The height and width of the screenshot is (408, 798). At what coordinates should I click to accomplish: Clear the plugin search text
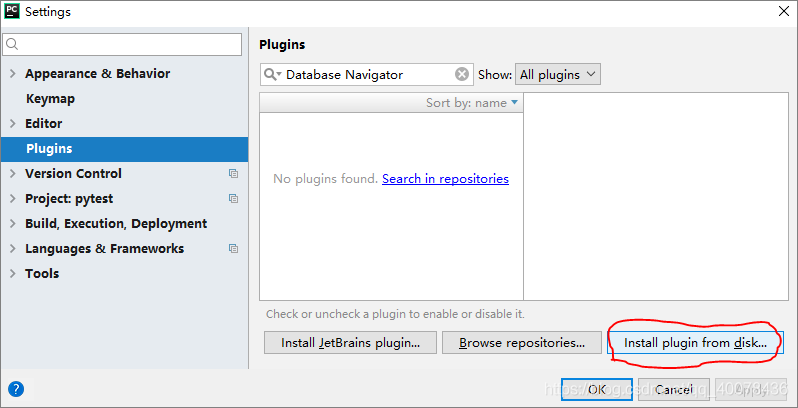pyautogui.click(x=462, y=74)
